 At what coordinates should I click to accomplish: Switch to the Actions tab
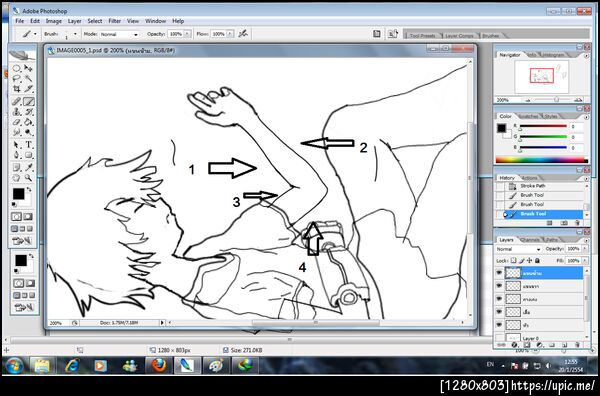click(530, 178)
